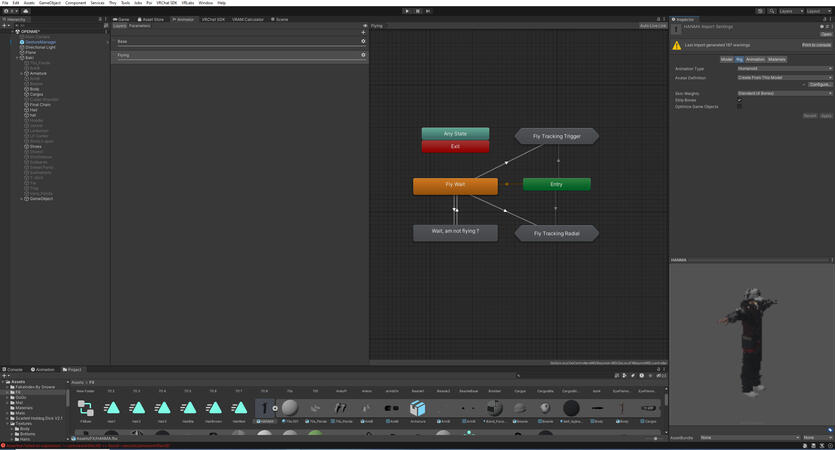Viewport: 835px width, 450px height.
Task: Click the Print to console button
Action: 816,45
